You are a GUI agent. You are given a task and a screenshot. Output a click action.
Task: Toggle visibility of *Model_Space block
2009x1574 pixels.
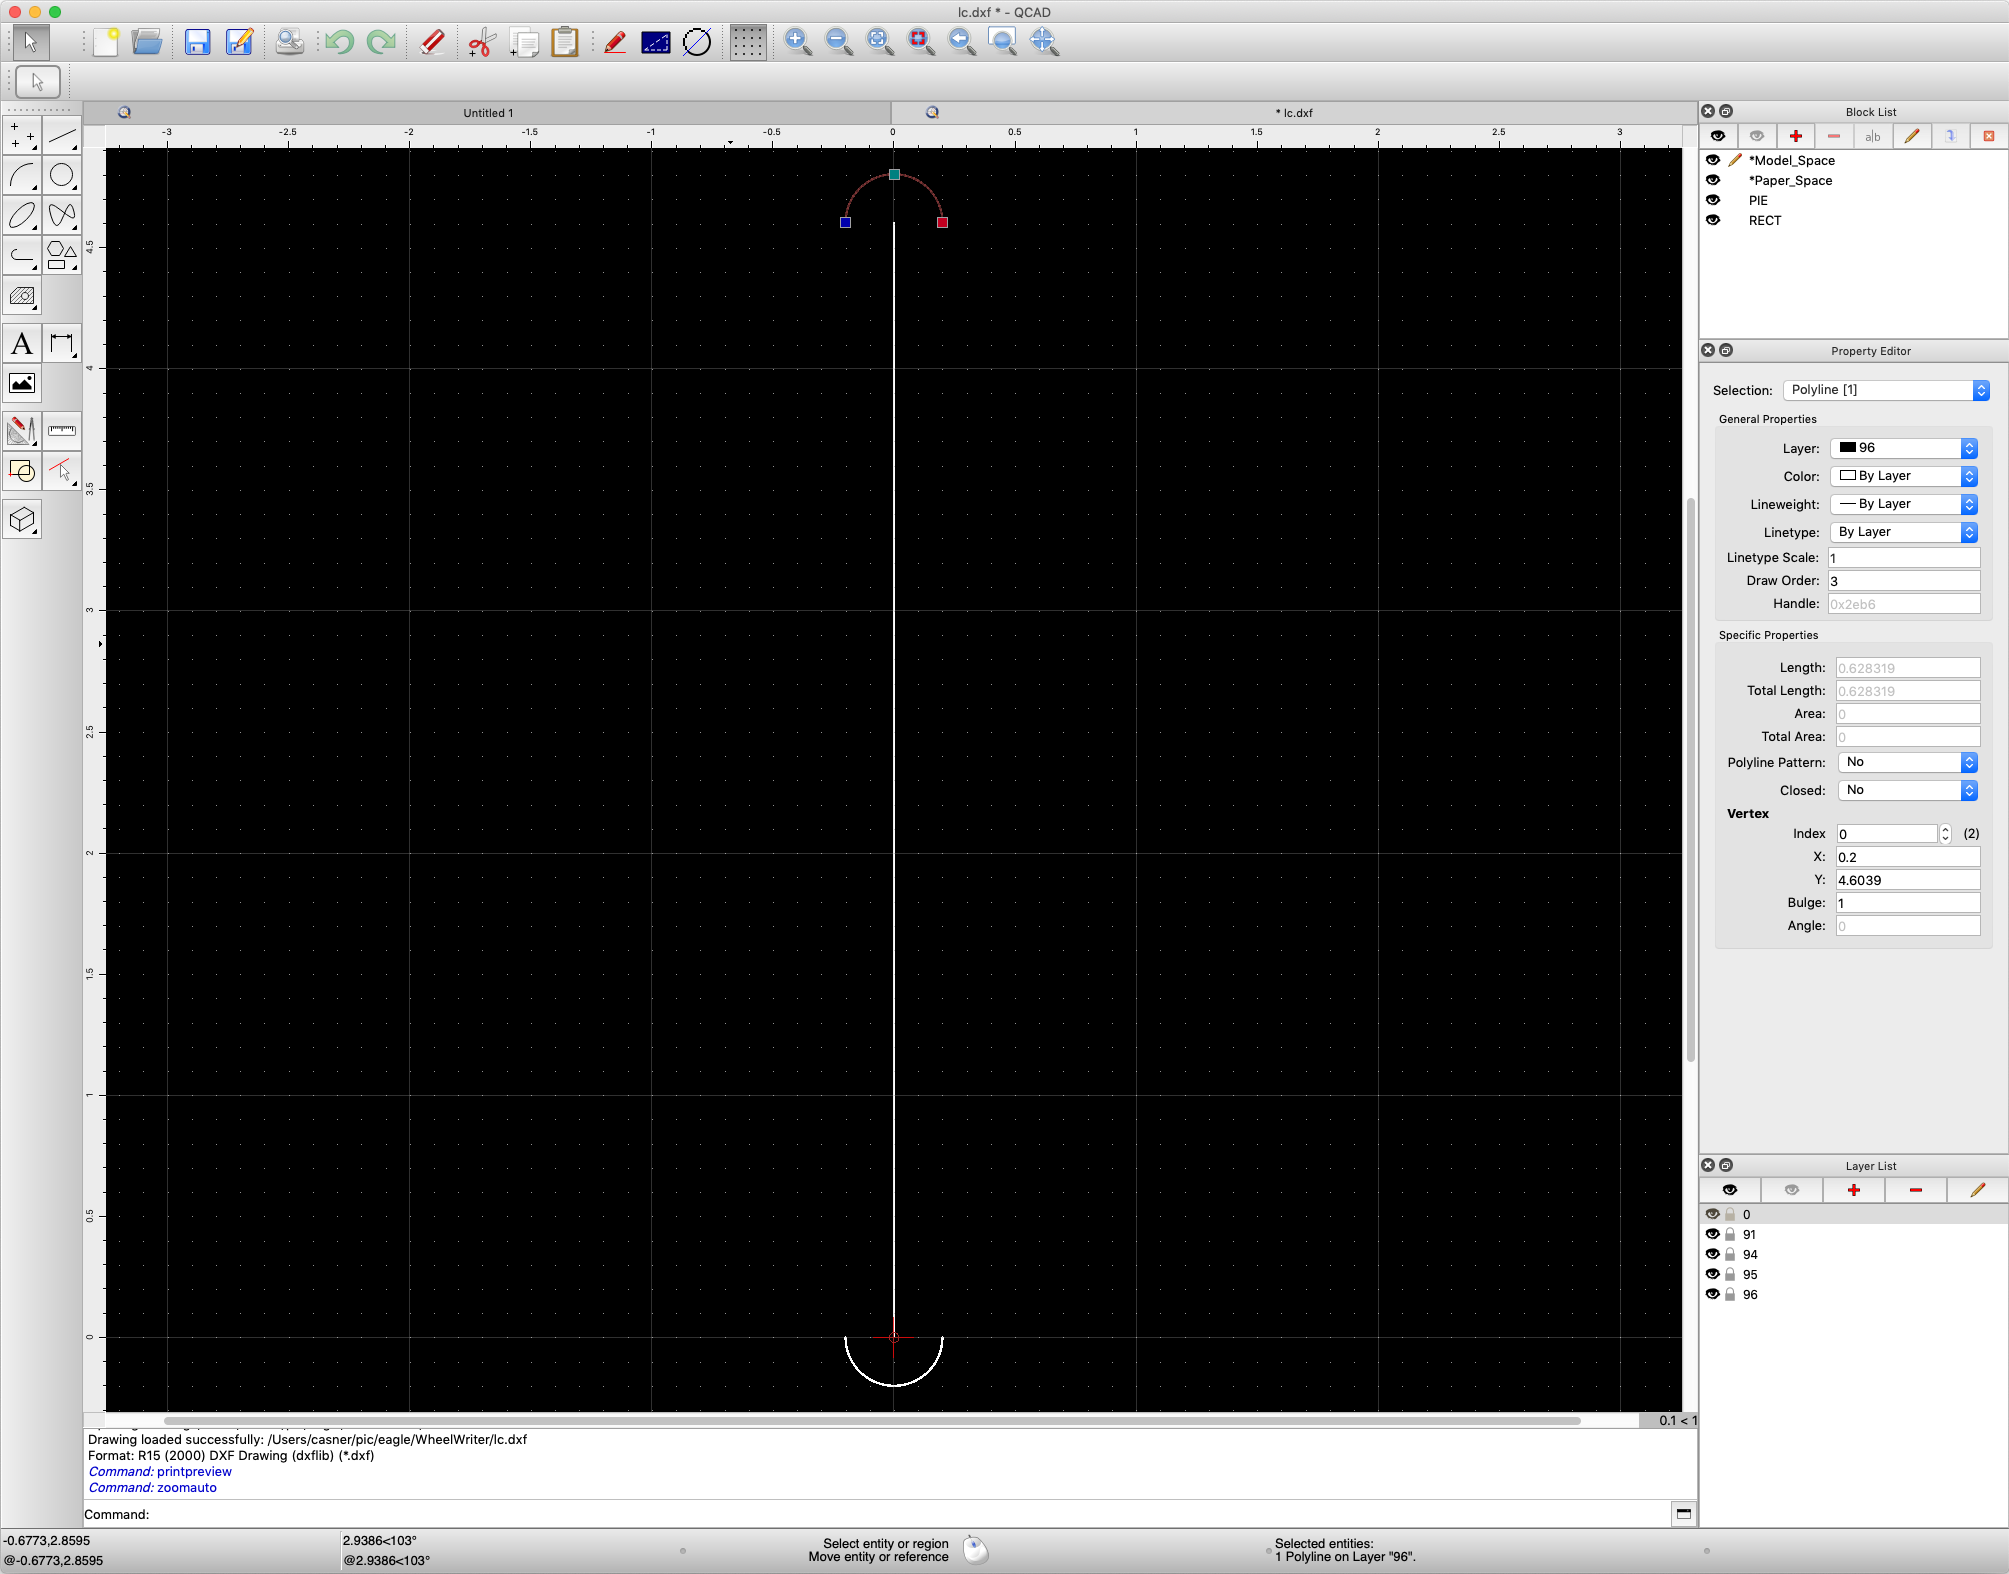point(1713,160)
